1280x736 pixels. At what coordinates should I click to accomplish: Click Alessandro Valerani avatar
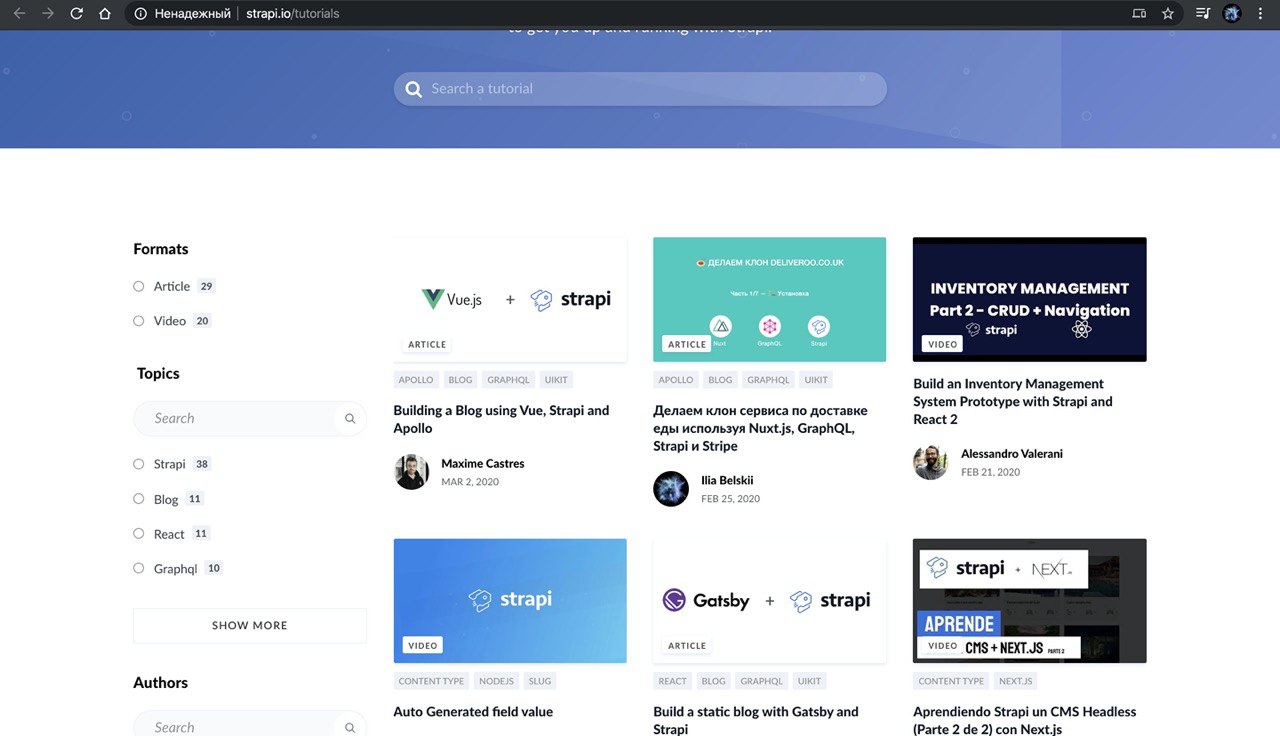click(931, 462)
